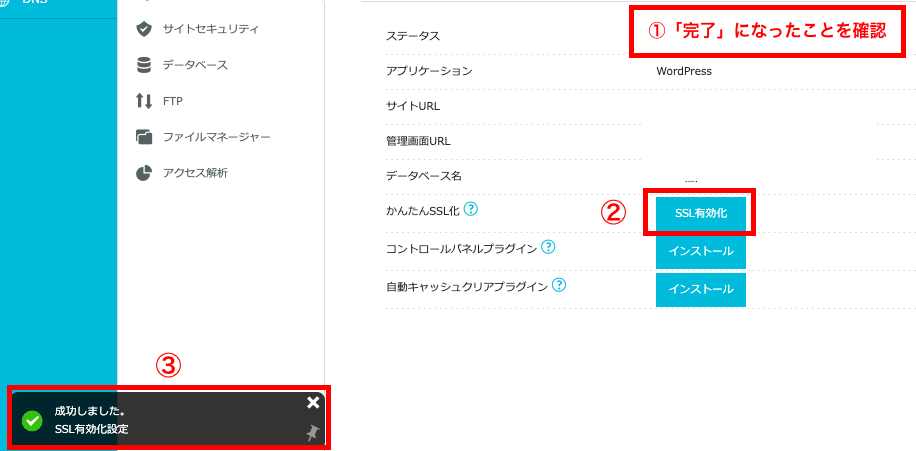Click help icon beside コントロールパネルプラグイン
Image resolution: width=916 pixels, height=451 pixels.
548,247
